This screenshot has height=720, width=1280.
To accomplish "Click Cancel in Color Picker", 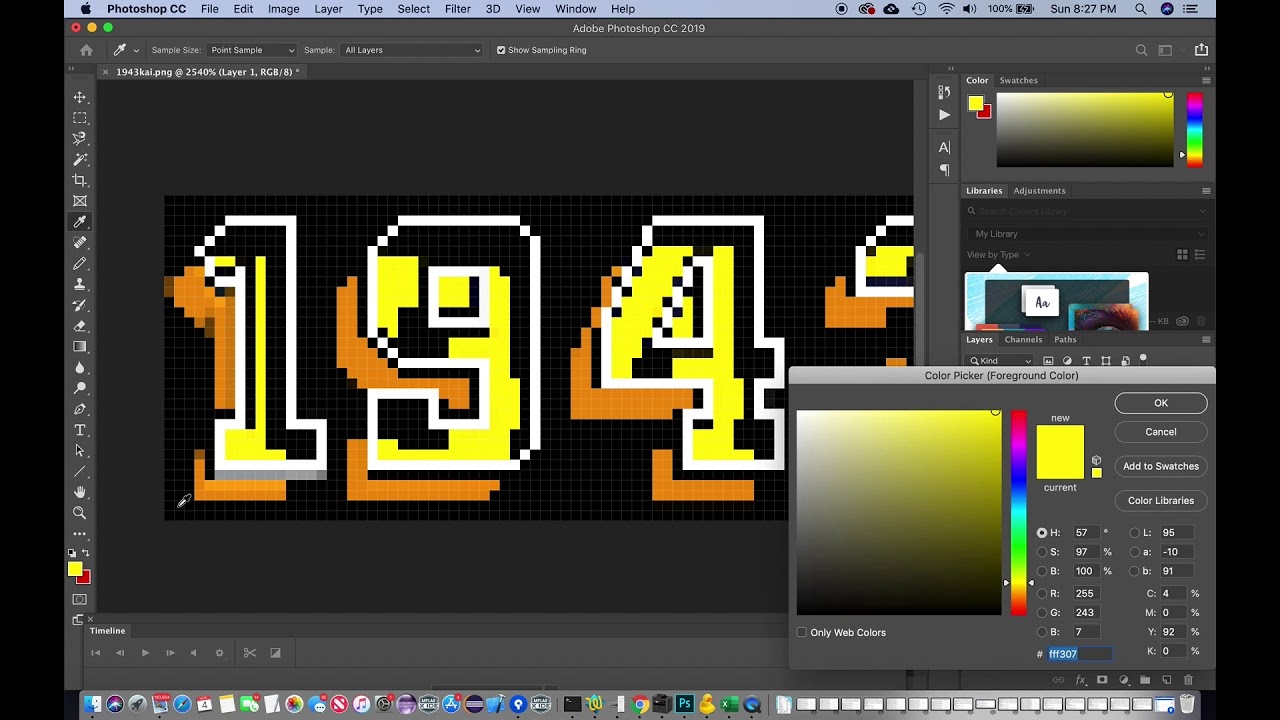I will 1161,432.
